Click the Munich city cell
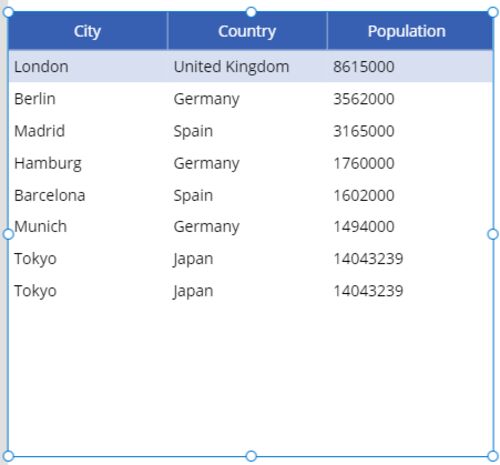The height and width of the screenshot is (465, 500). click(x=41, y=227)
